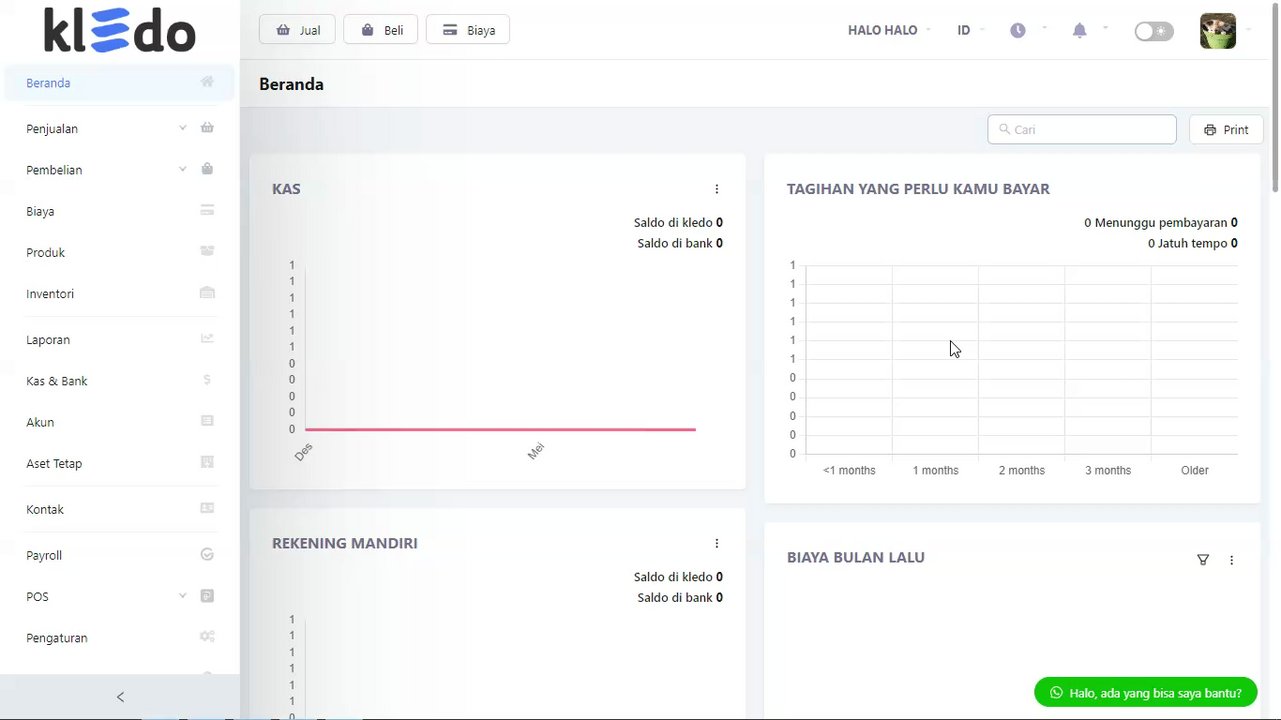Open the notification bell icon

click(x=1079, y=30)
